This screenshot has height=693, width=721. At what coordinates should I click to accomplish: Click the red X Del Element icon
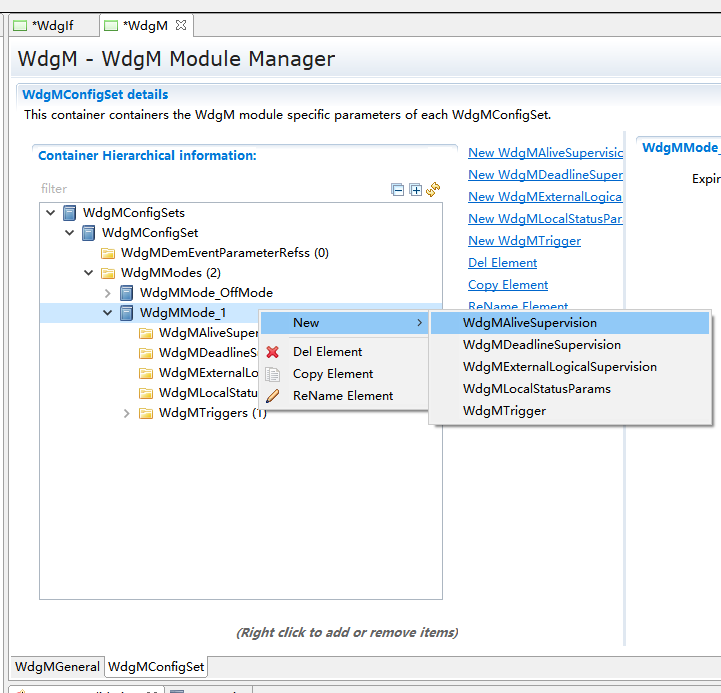click(272, 352)
